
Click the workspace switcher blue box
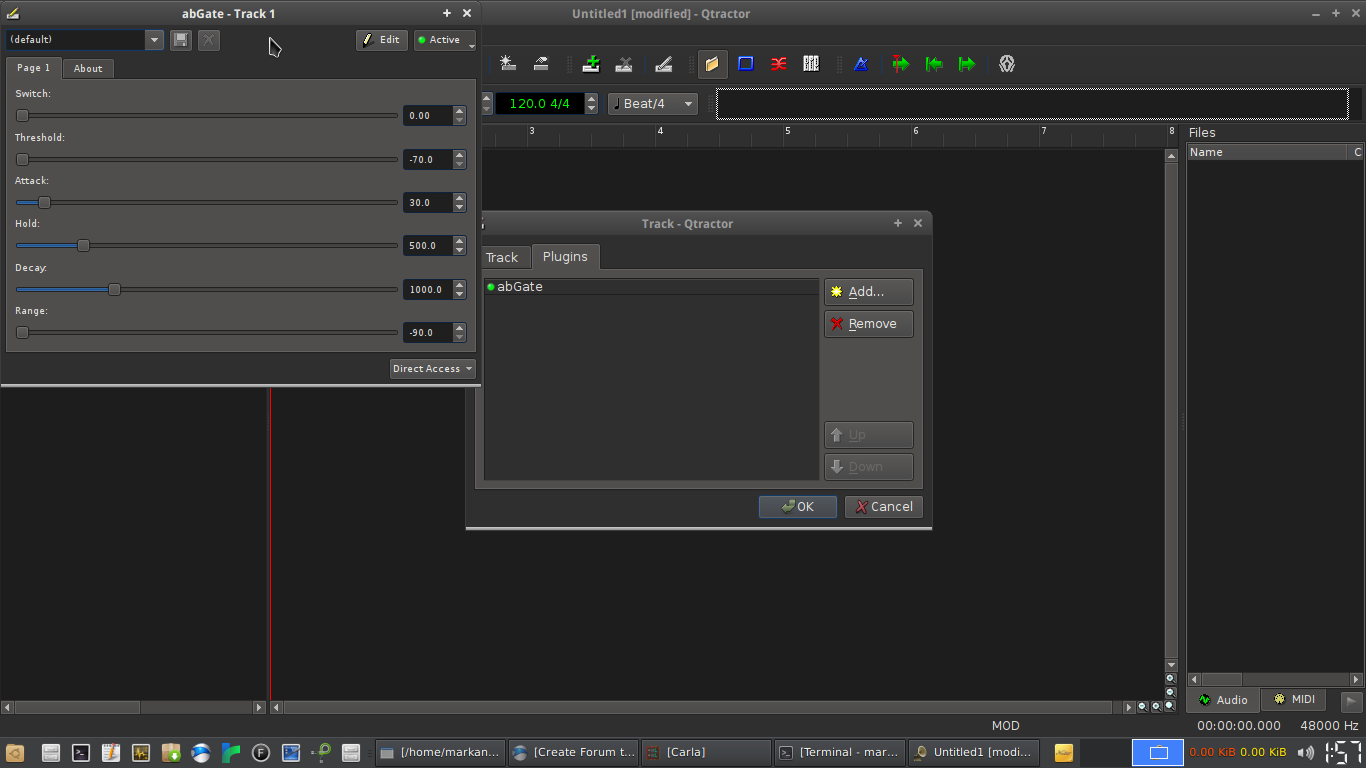click(1158, 752)
